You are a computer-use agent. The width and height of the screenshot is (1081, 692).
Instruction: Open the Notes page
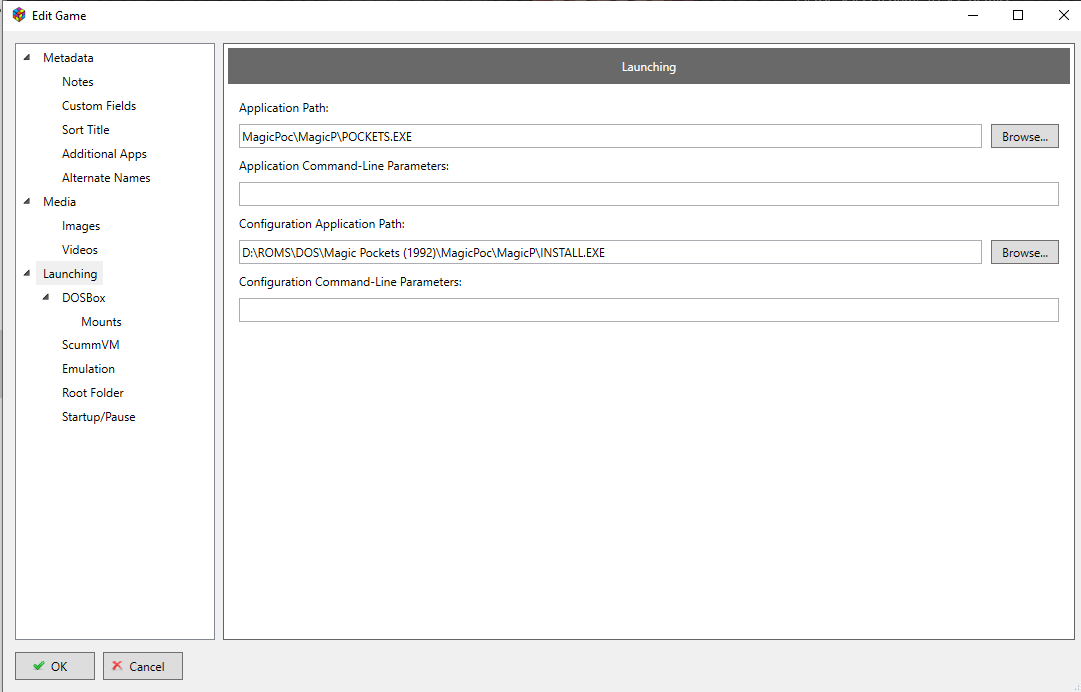click(77, 82)
